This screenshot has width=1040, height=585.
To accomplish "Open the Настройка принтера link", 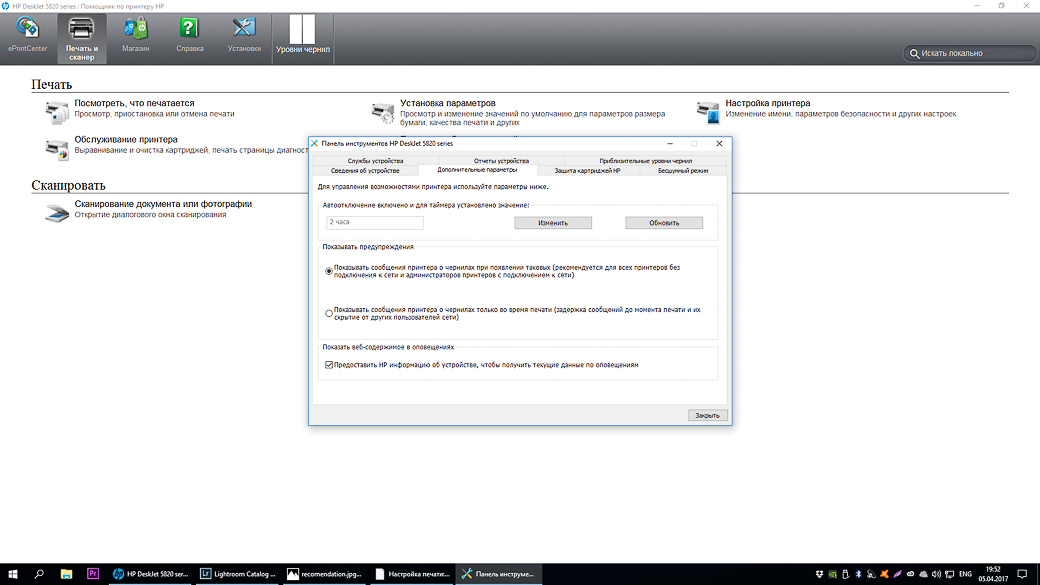I will tap(767, 103).
